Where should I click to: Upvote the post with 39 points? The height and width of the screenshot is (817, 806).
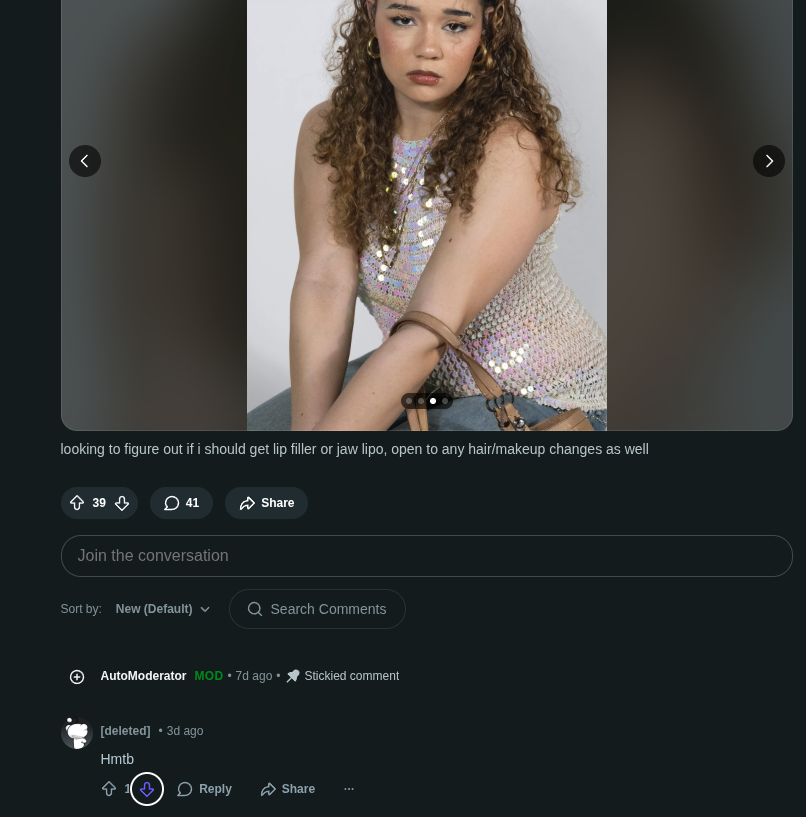click(77, 503)
